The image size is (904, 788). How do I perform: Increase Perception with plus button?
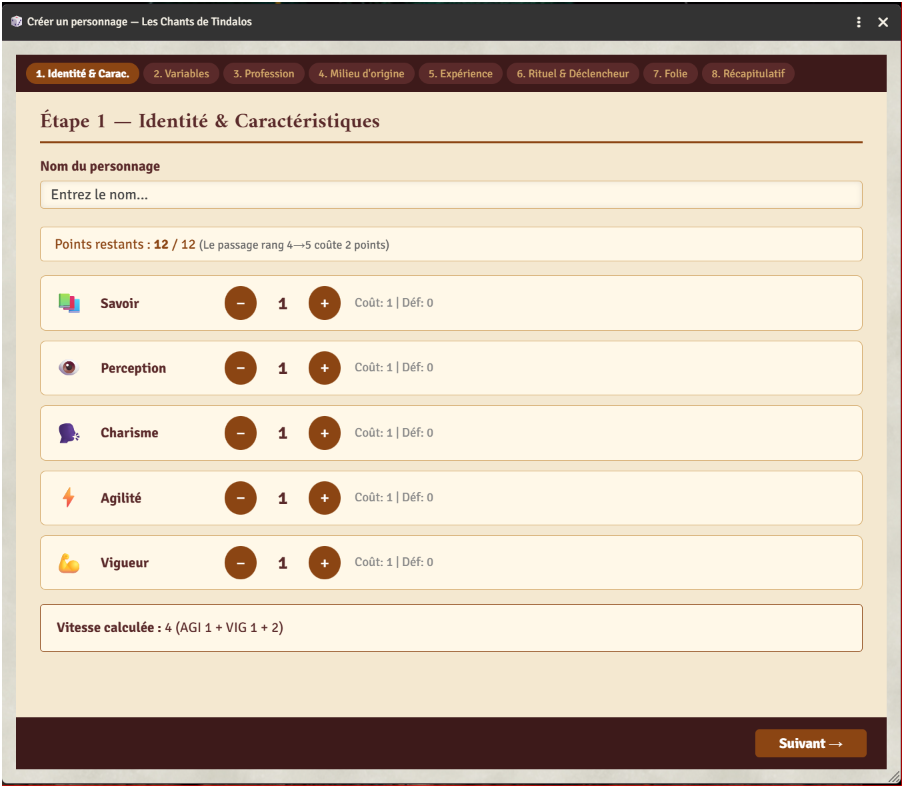coord(325,368)
